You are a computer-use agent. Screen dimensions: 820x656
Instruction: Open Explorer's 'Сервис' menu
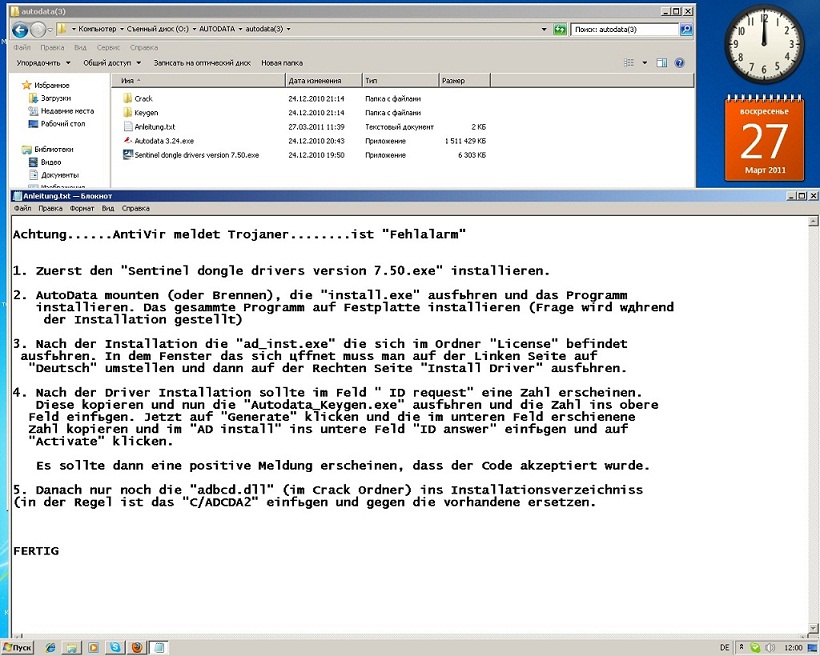pos(108,48)
